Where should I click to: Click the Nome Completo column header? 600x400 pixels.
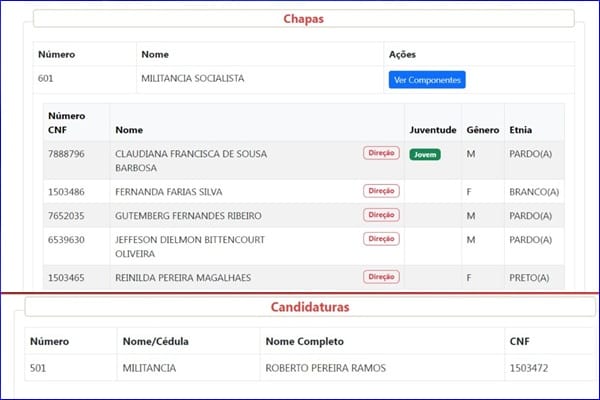coord(305,341)
